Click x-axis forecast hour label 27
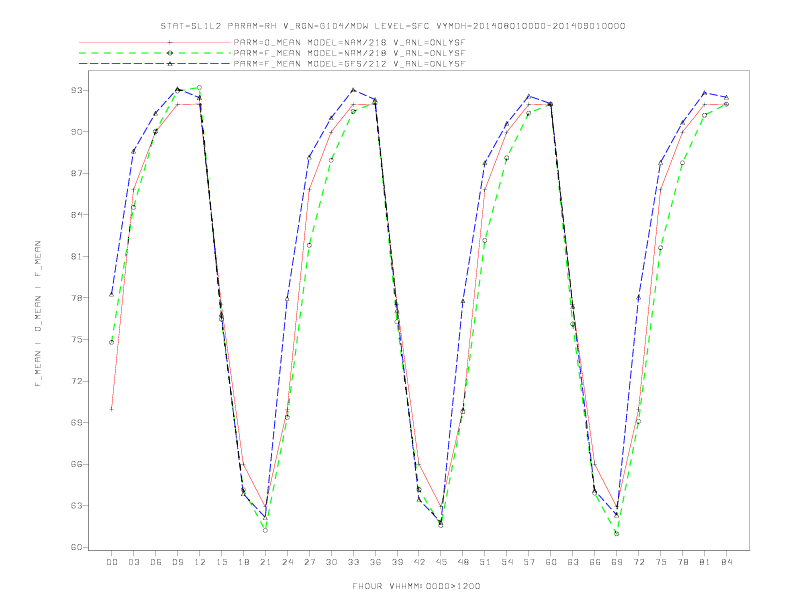 (x=309, y=562)
